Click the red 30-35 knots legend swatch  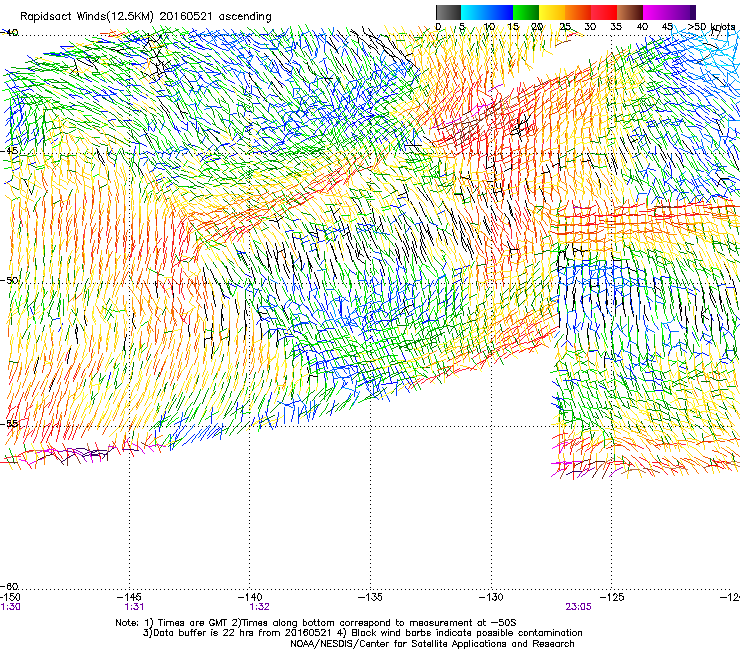[x=604, y=12]
